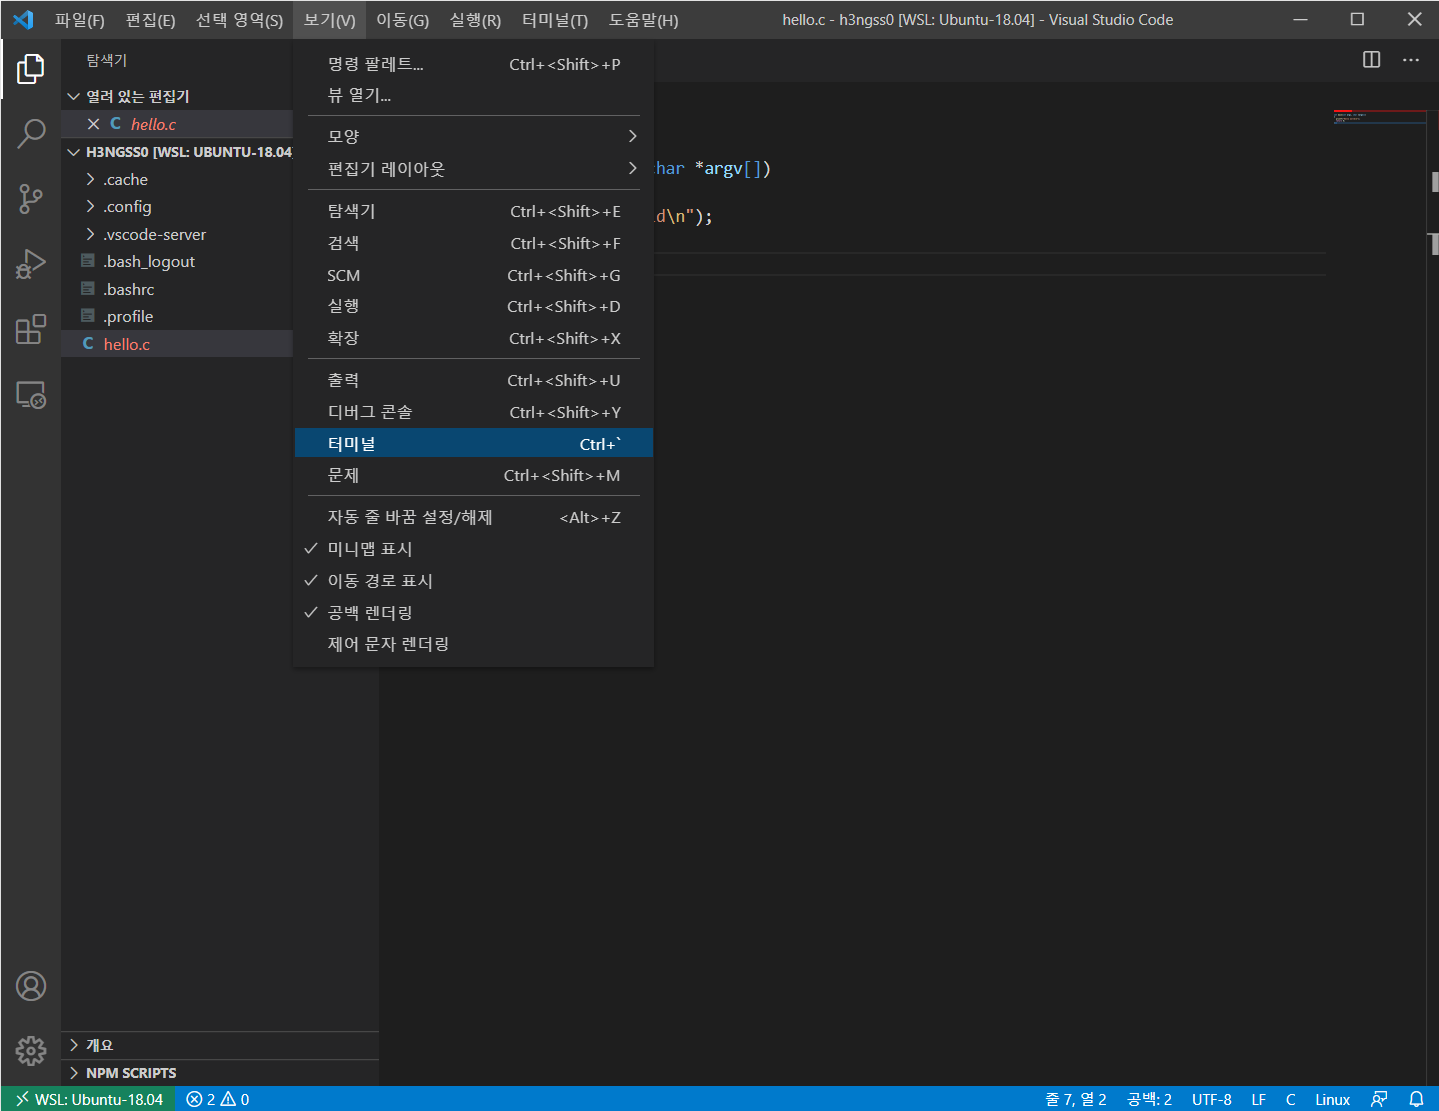Select hello.c in the folder tree

(x=177, y=344)
